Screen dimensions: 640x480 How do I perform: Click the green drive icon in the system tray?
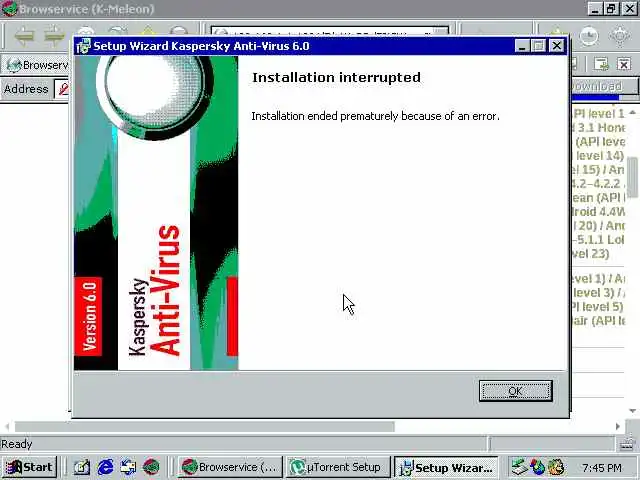[520, 467]
